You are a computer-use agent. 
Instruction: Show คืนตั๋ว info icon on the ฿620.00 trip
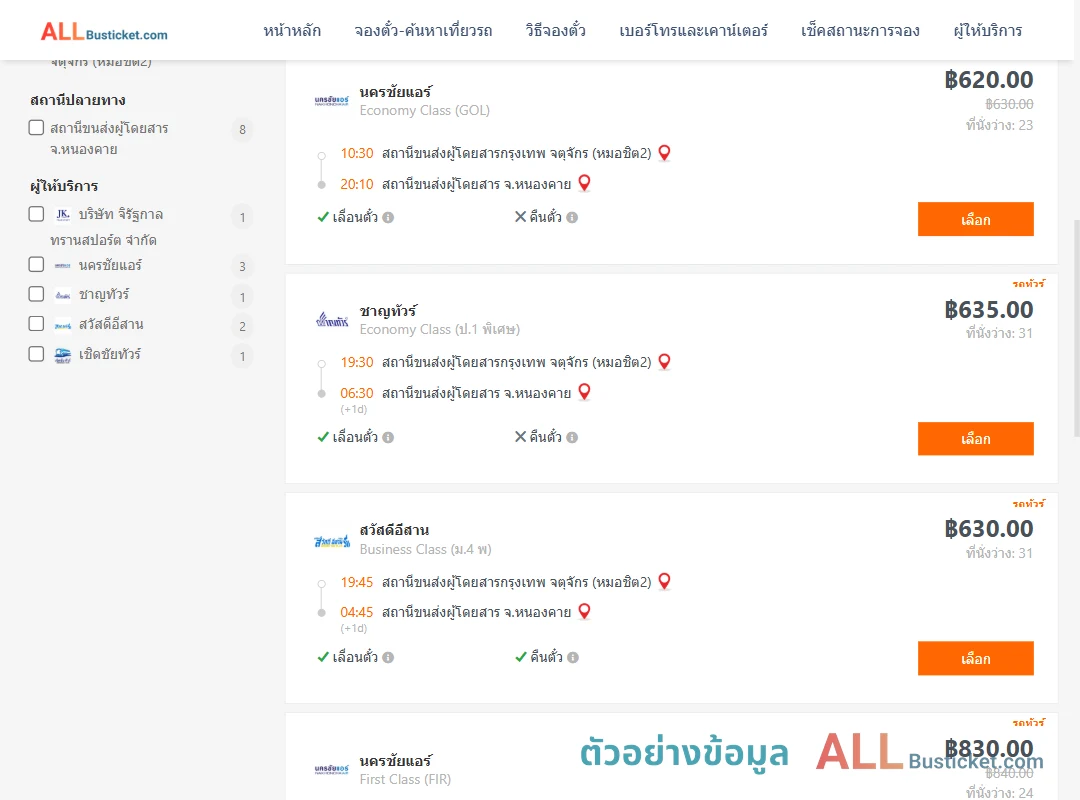tap(572, 218)
